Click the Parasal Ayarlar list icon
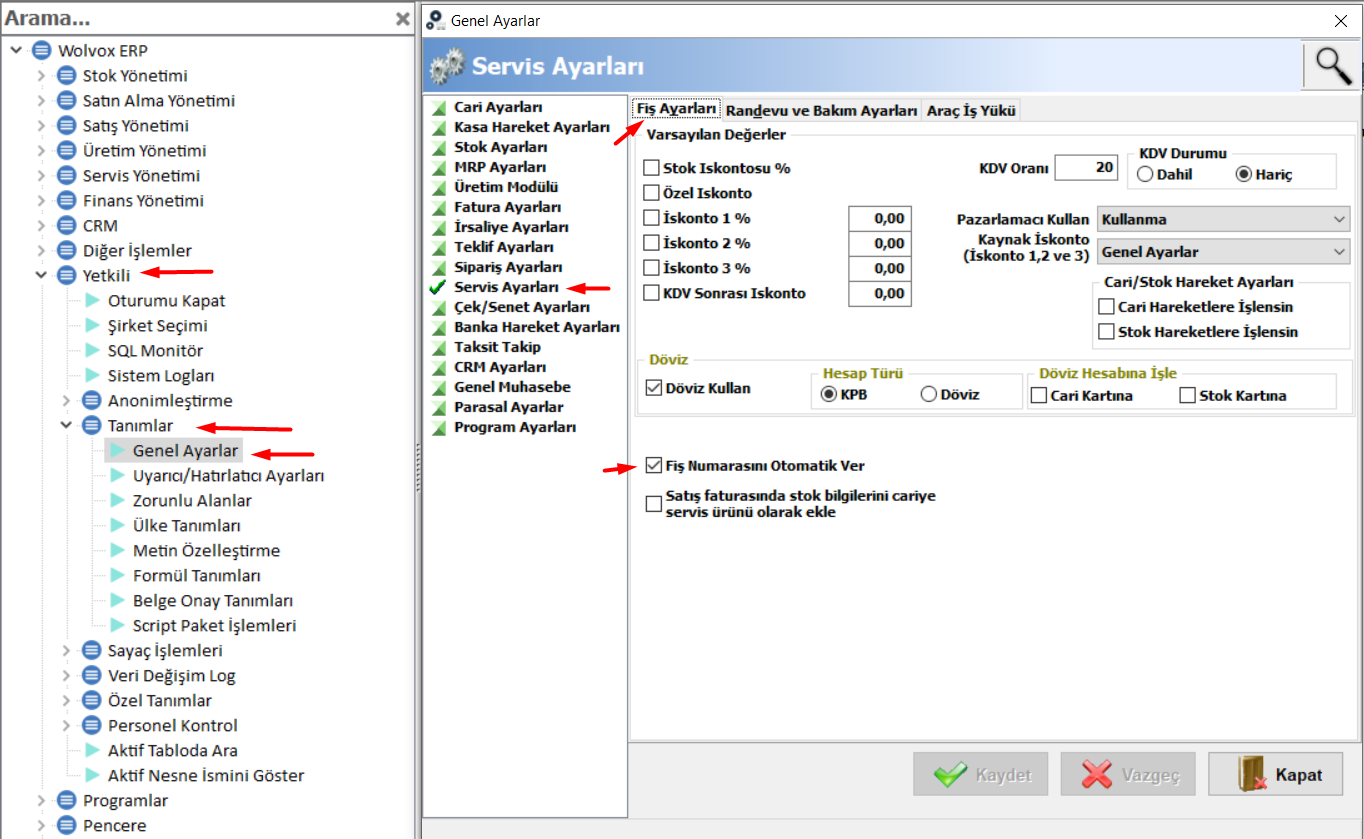 coord(439,407)
